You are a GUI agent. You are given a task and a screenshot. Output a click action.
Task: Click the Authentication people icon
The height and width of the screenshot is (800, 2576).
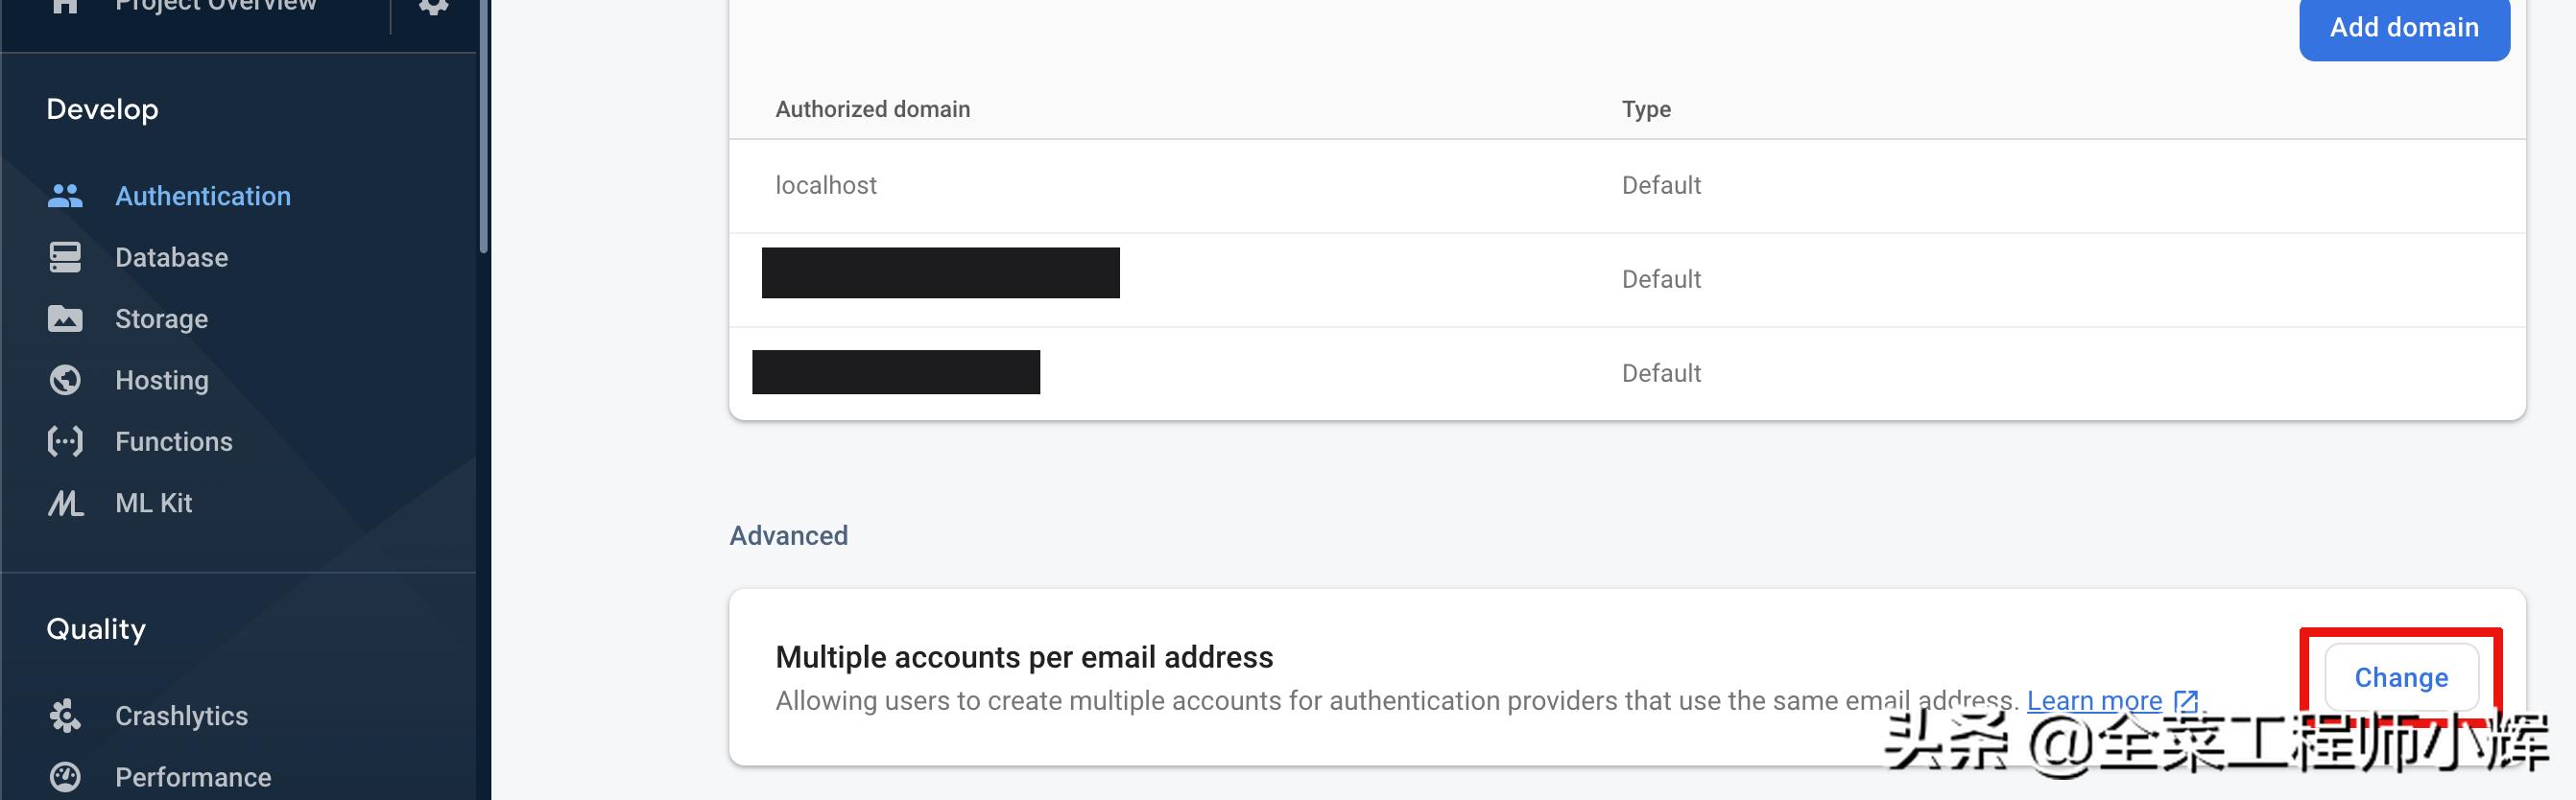(x=65, y=196)
